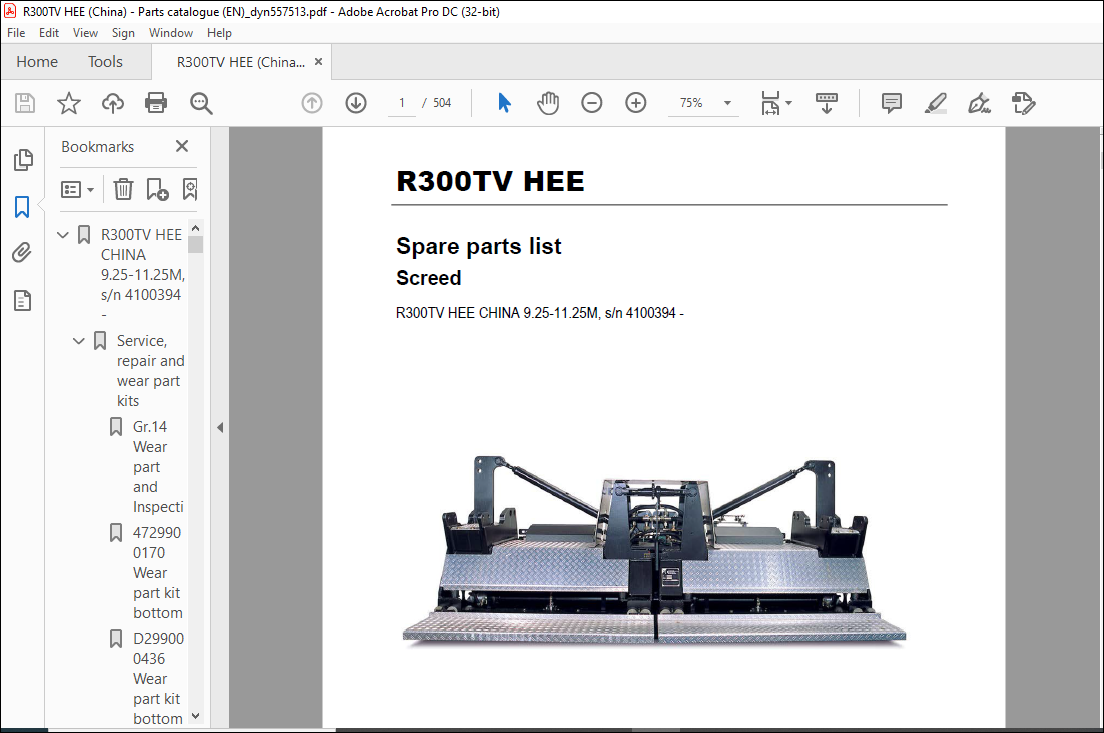Open 4729900170 Wear part kit bookmark

[158, 572]
